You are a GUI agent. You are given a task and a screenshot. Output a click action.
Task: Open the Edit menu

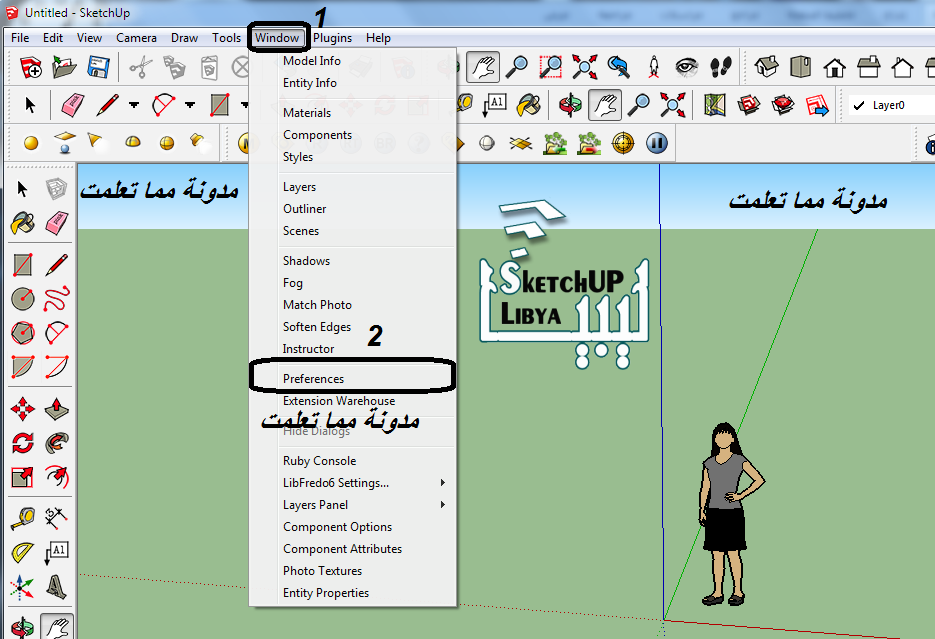52,38
